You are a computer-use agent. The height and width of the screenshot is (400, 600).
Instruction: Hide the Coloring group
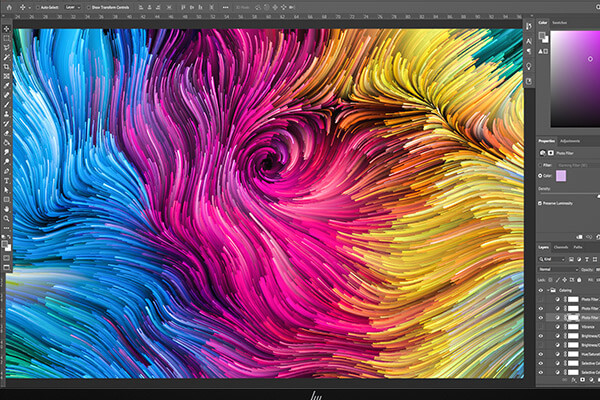click(x=541, y=290)
